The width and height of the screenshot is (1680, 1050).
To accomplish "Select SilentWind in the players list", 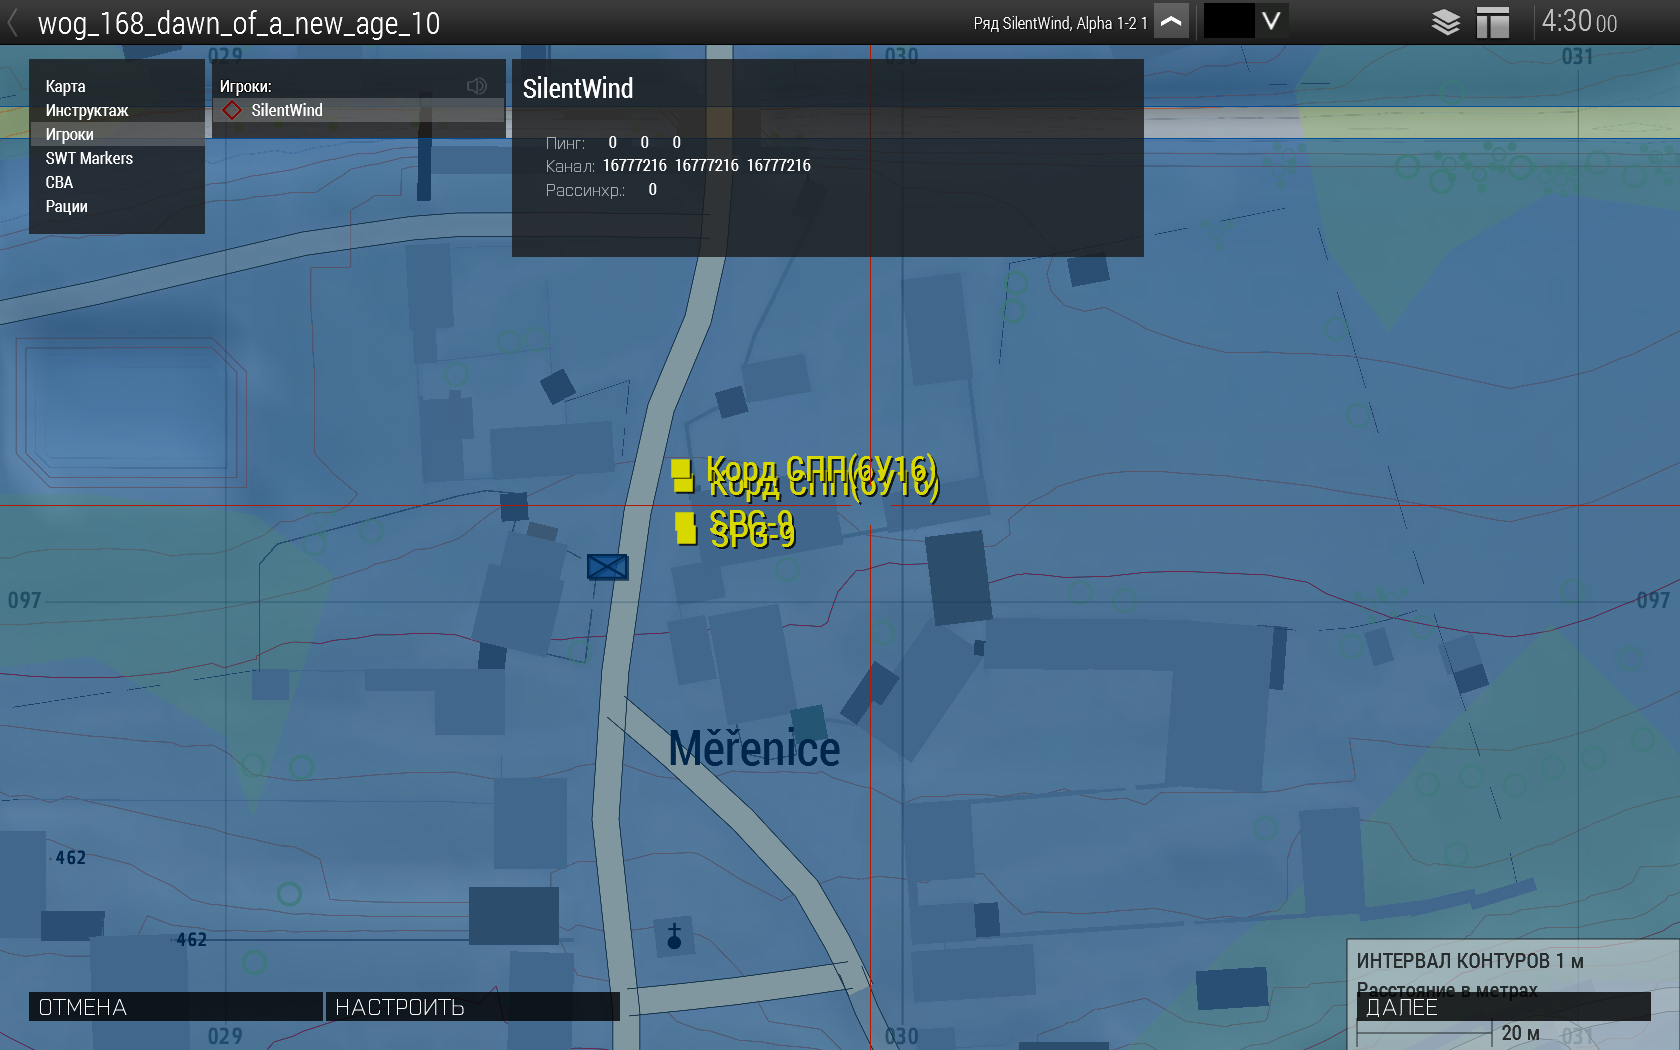I will [287, 110].
